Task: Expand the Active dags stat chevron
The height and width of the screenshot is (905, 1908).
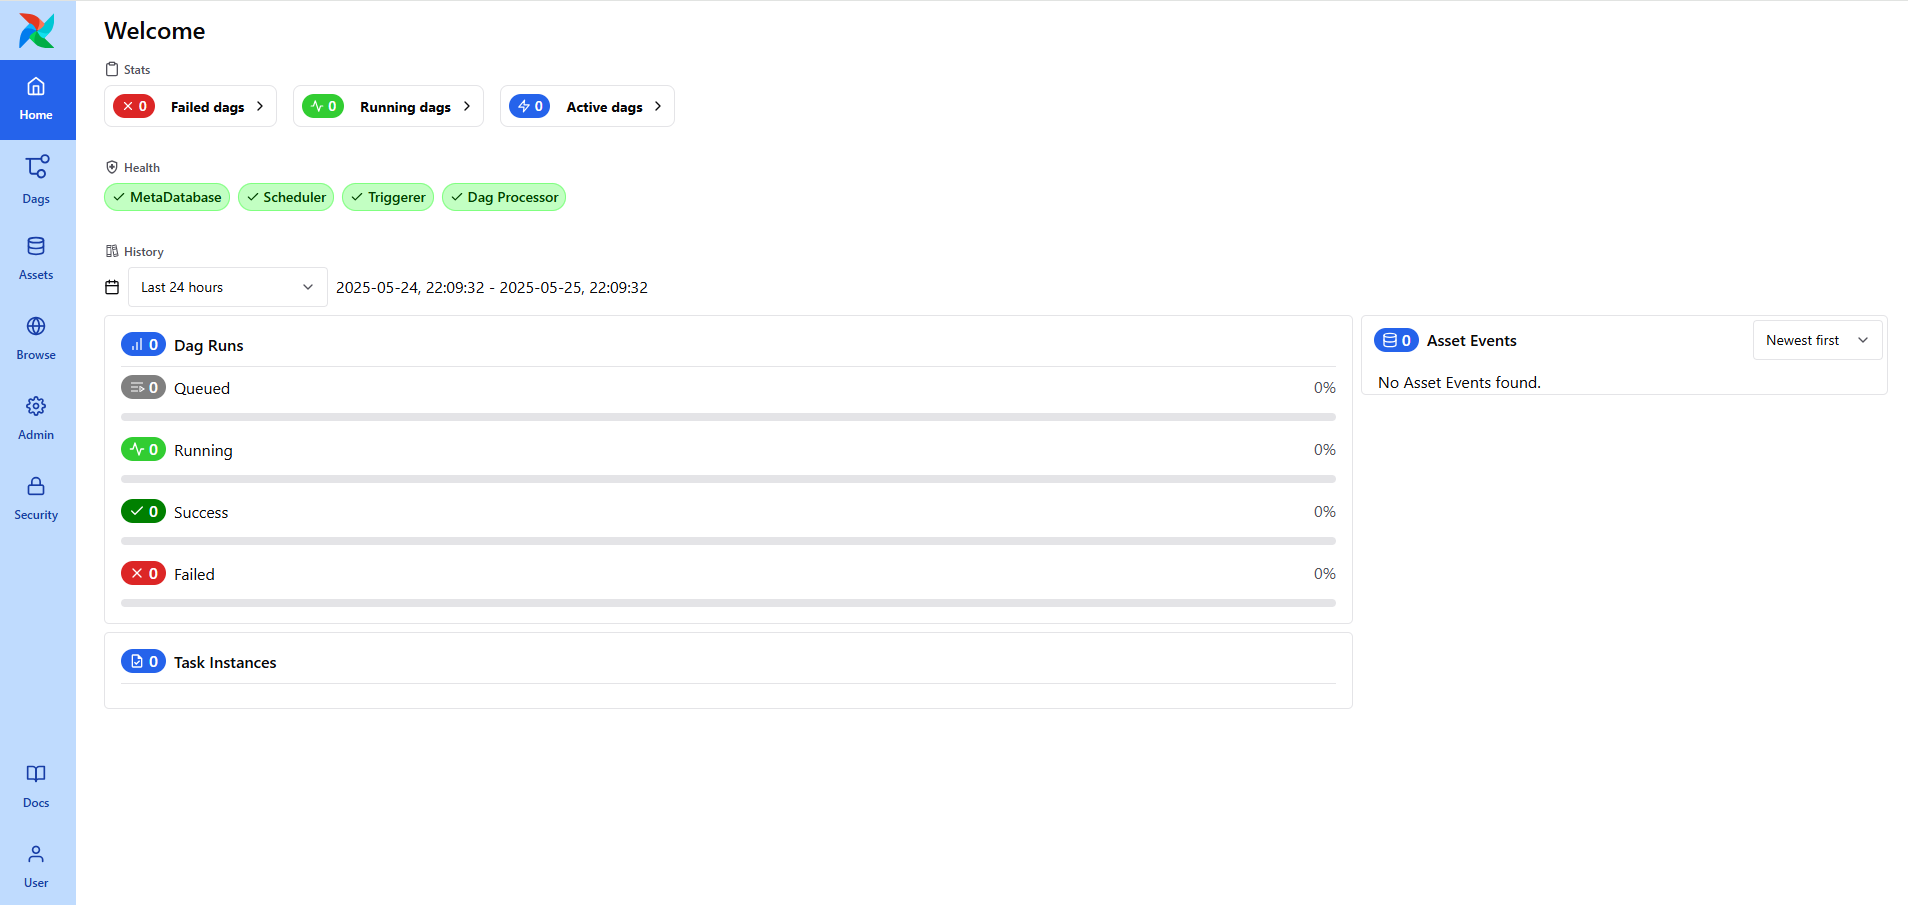Action: (x=657, y=105)
